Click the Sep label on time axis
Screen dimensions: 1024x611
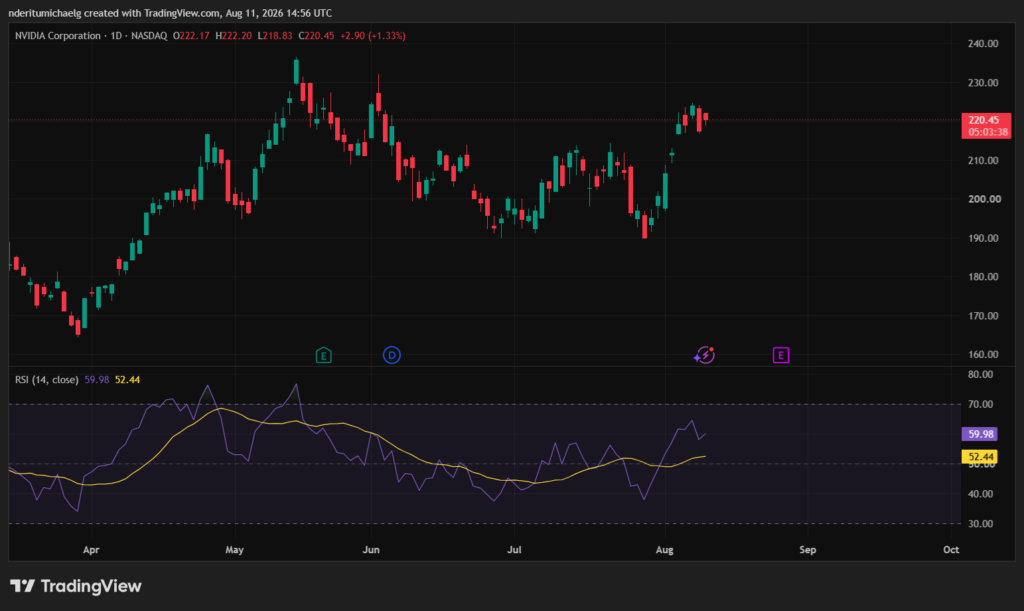coord(808,550)
